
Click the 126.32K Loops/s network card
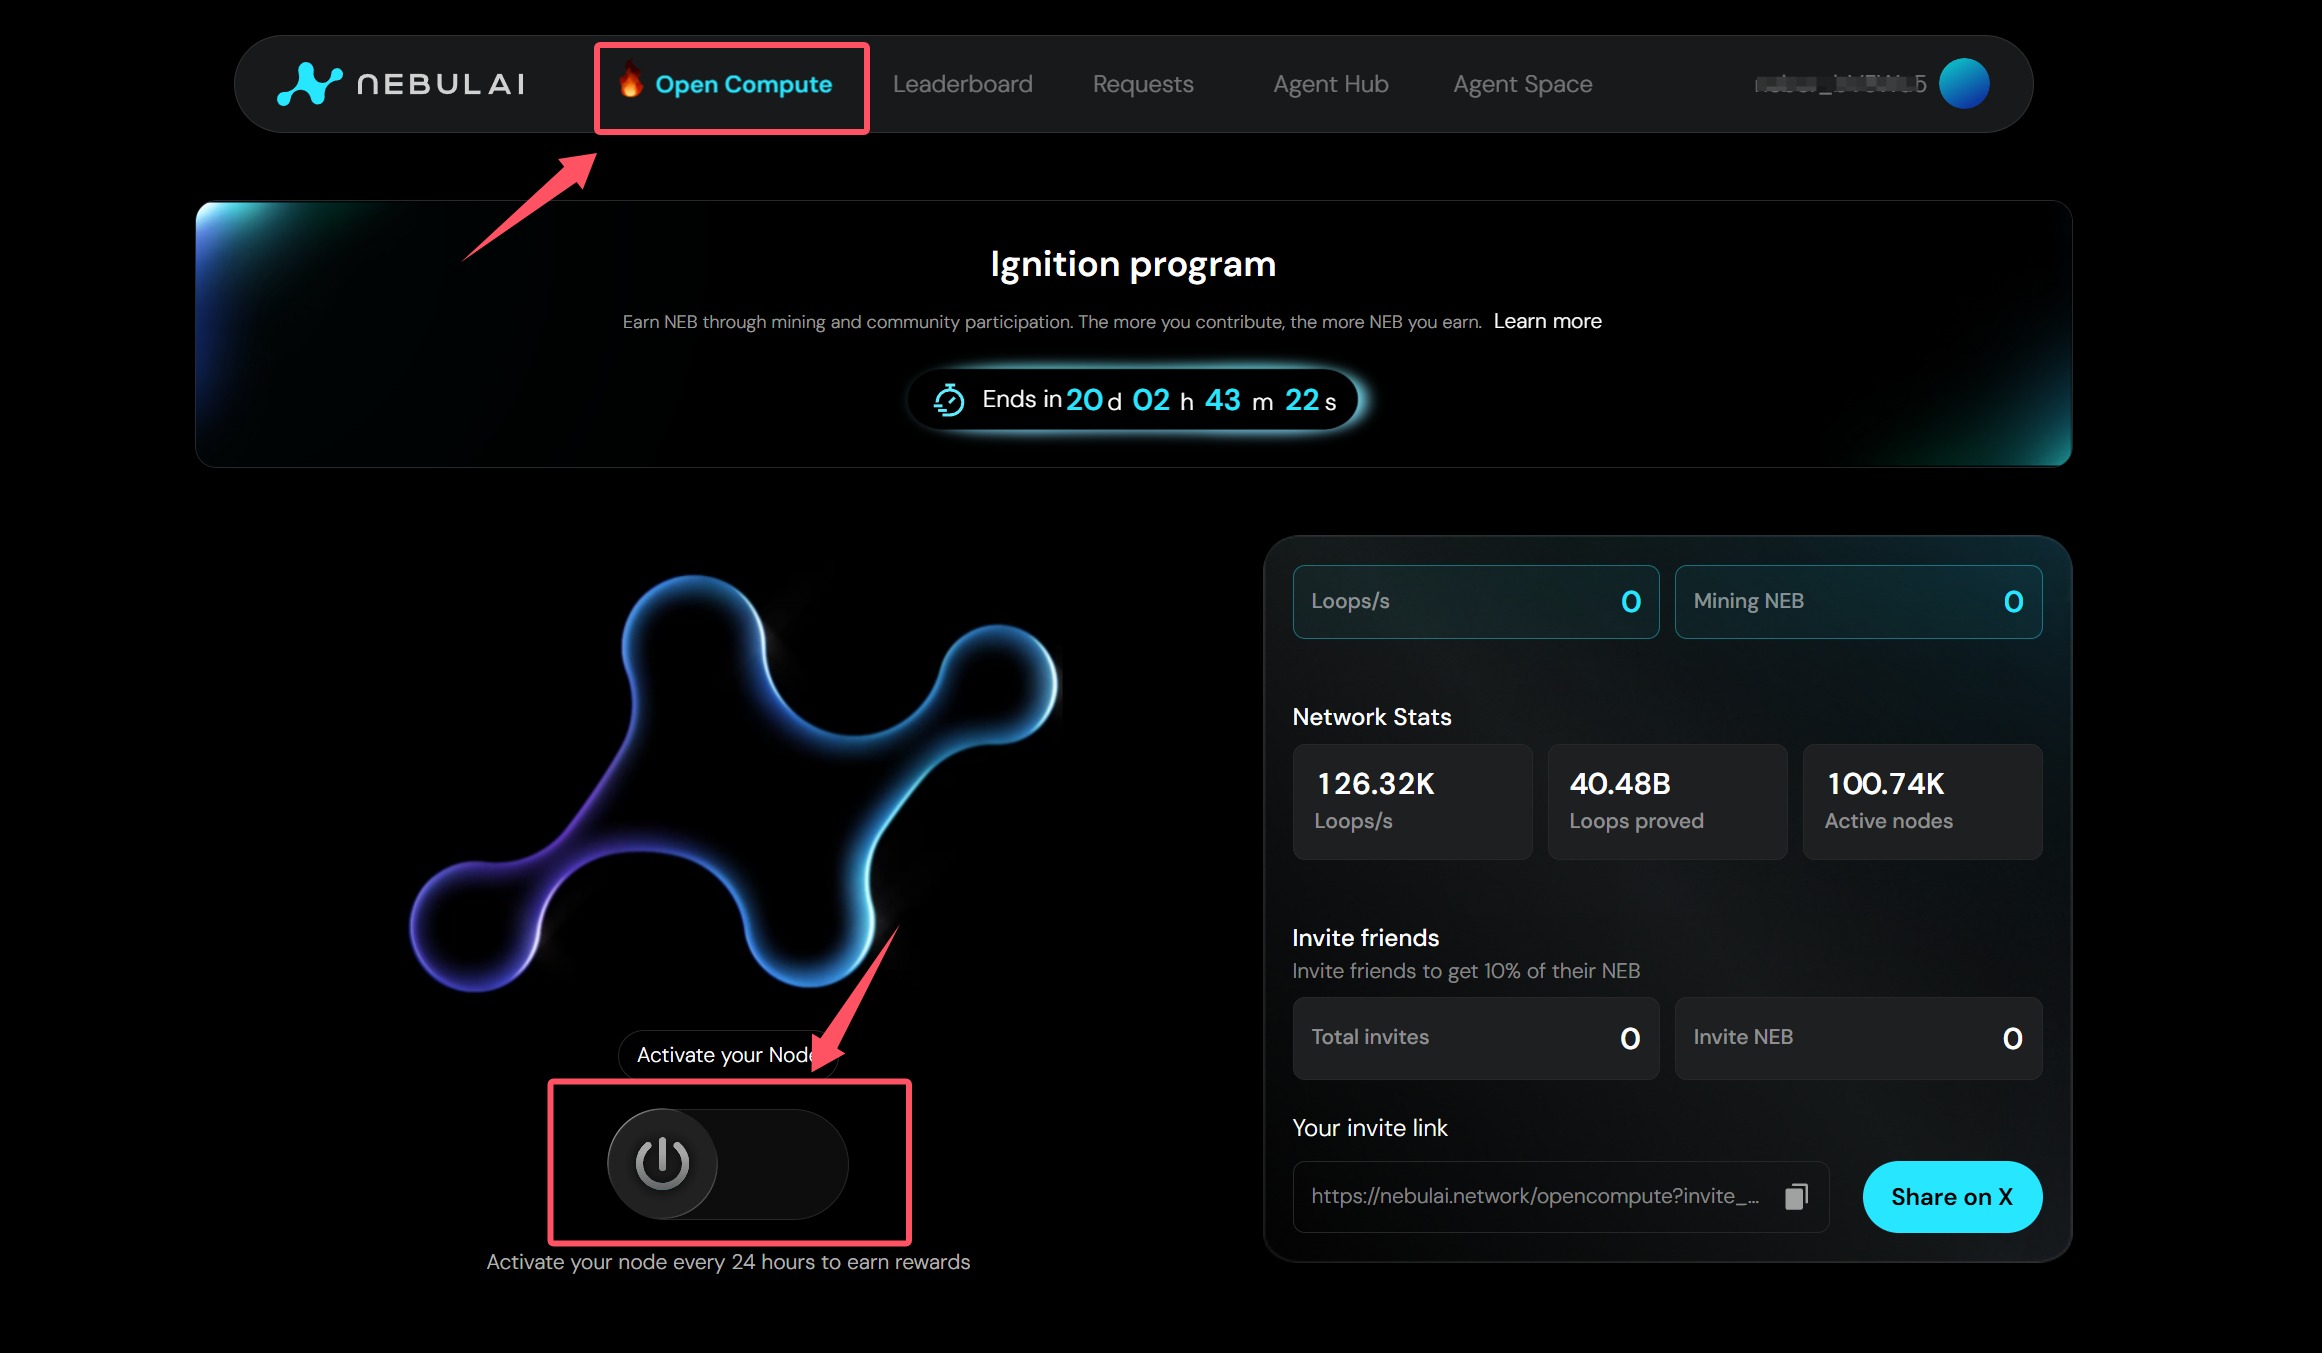1412,801
